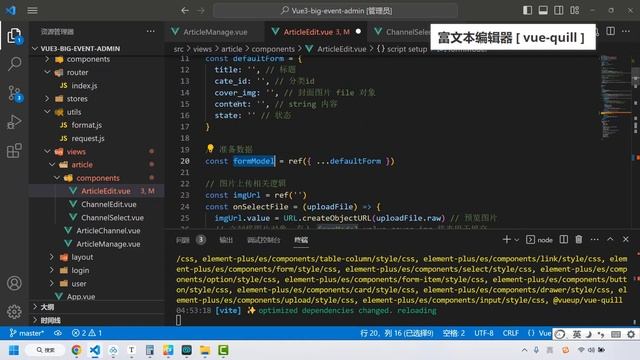
Task: Open the Source Control view
Action: pos(14,93)
